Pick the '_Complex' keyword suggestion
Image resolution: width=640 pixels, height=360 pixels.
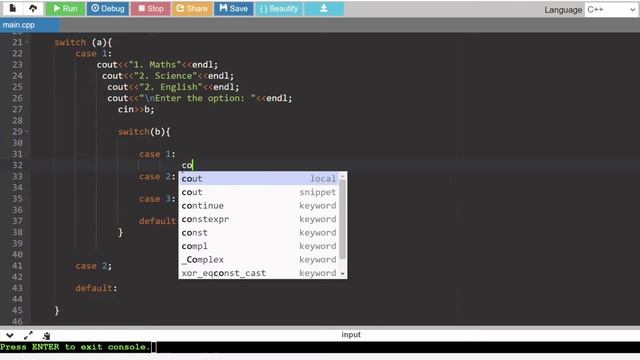click(259, 259)
